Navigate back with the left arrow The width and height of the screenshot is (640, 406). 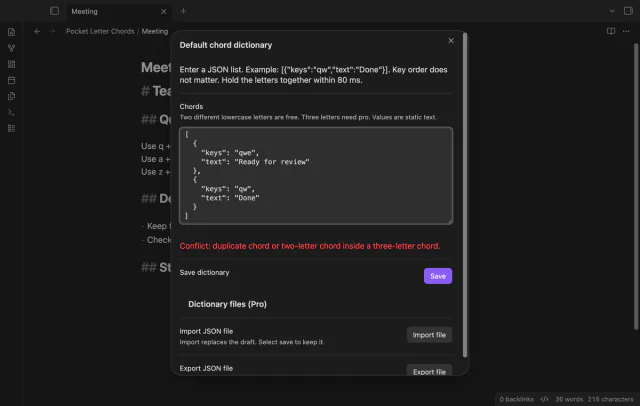(x=37, y=31)
